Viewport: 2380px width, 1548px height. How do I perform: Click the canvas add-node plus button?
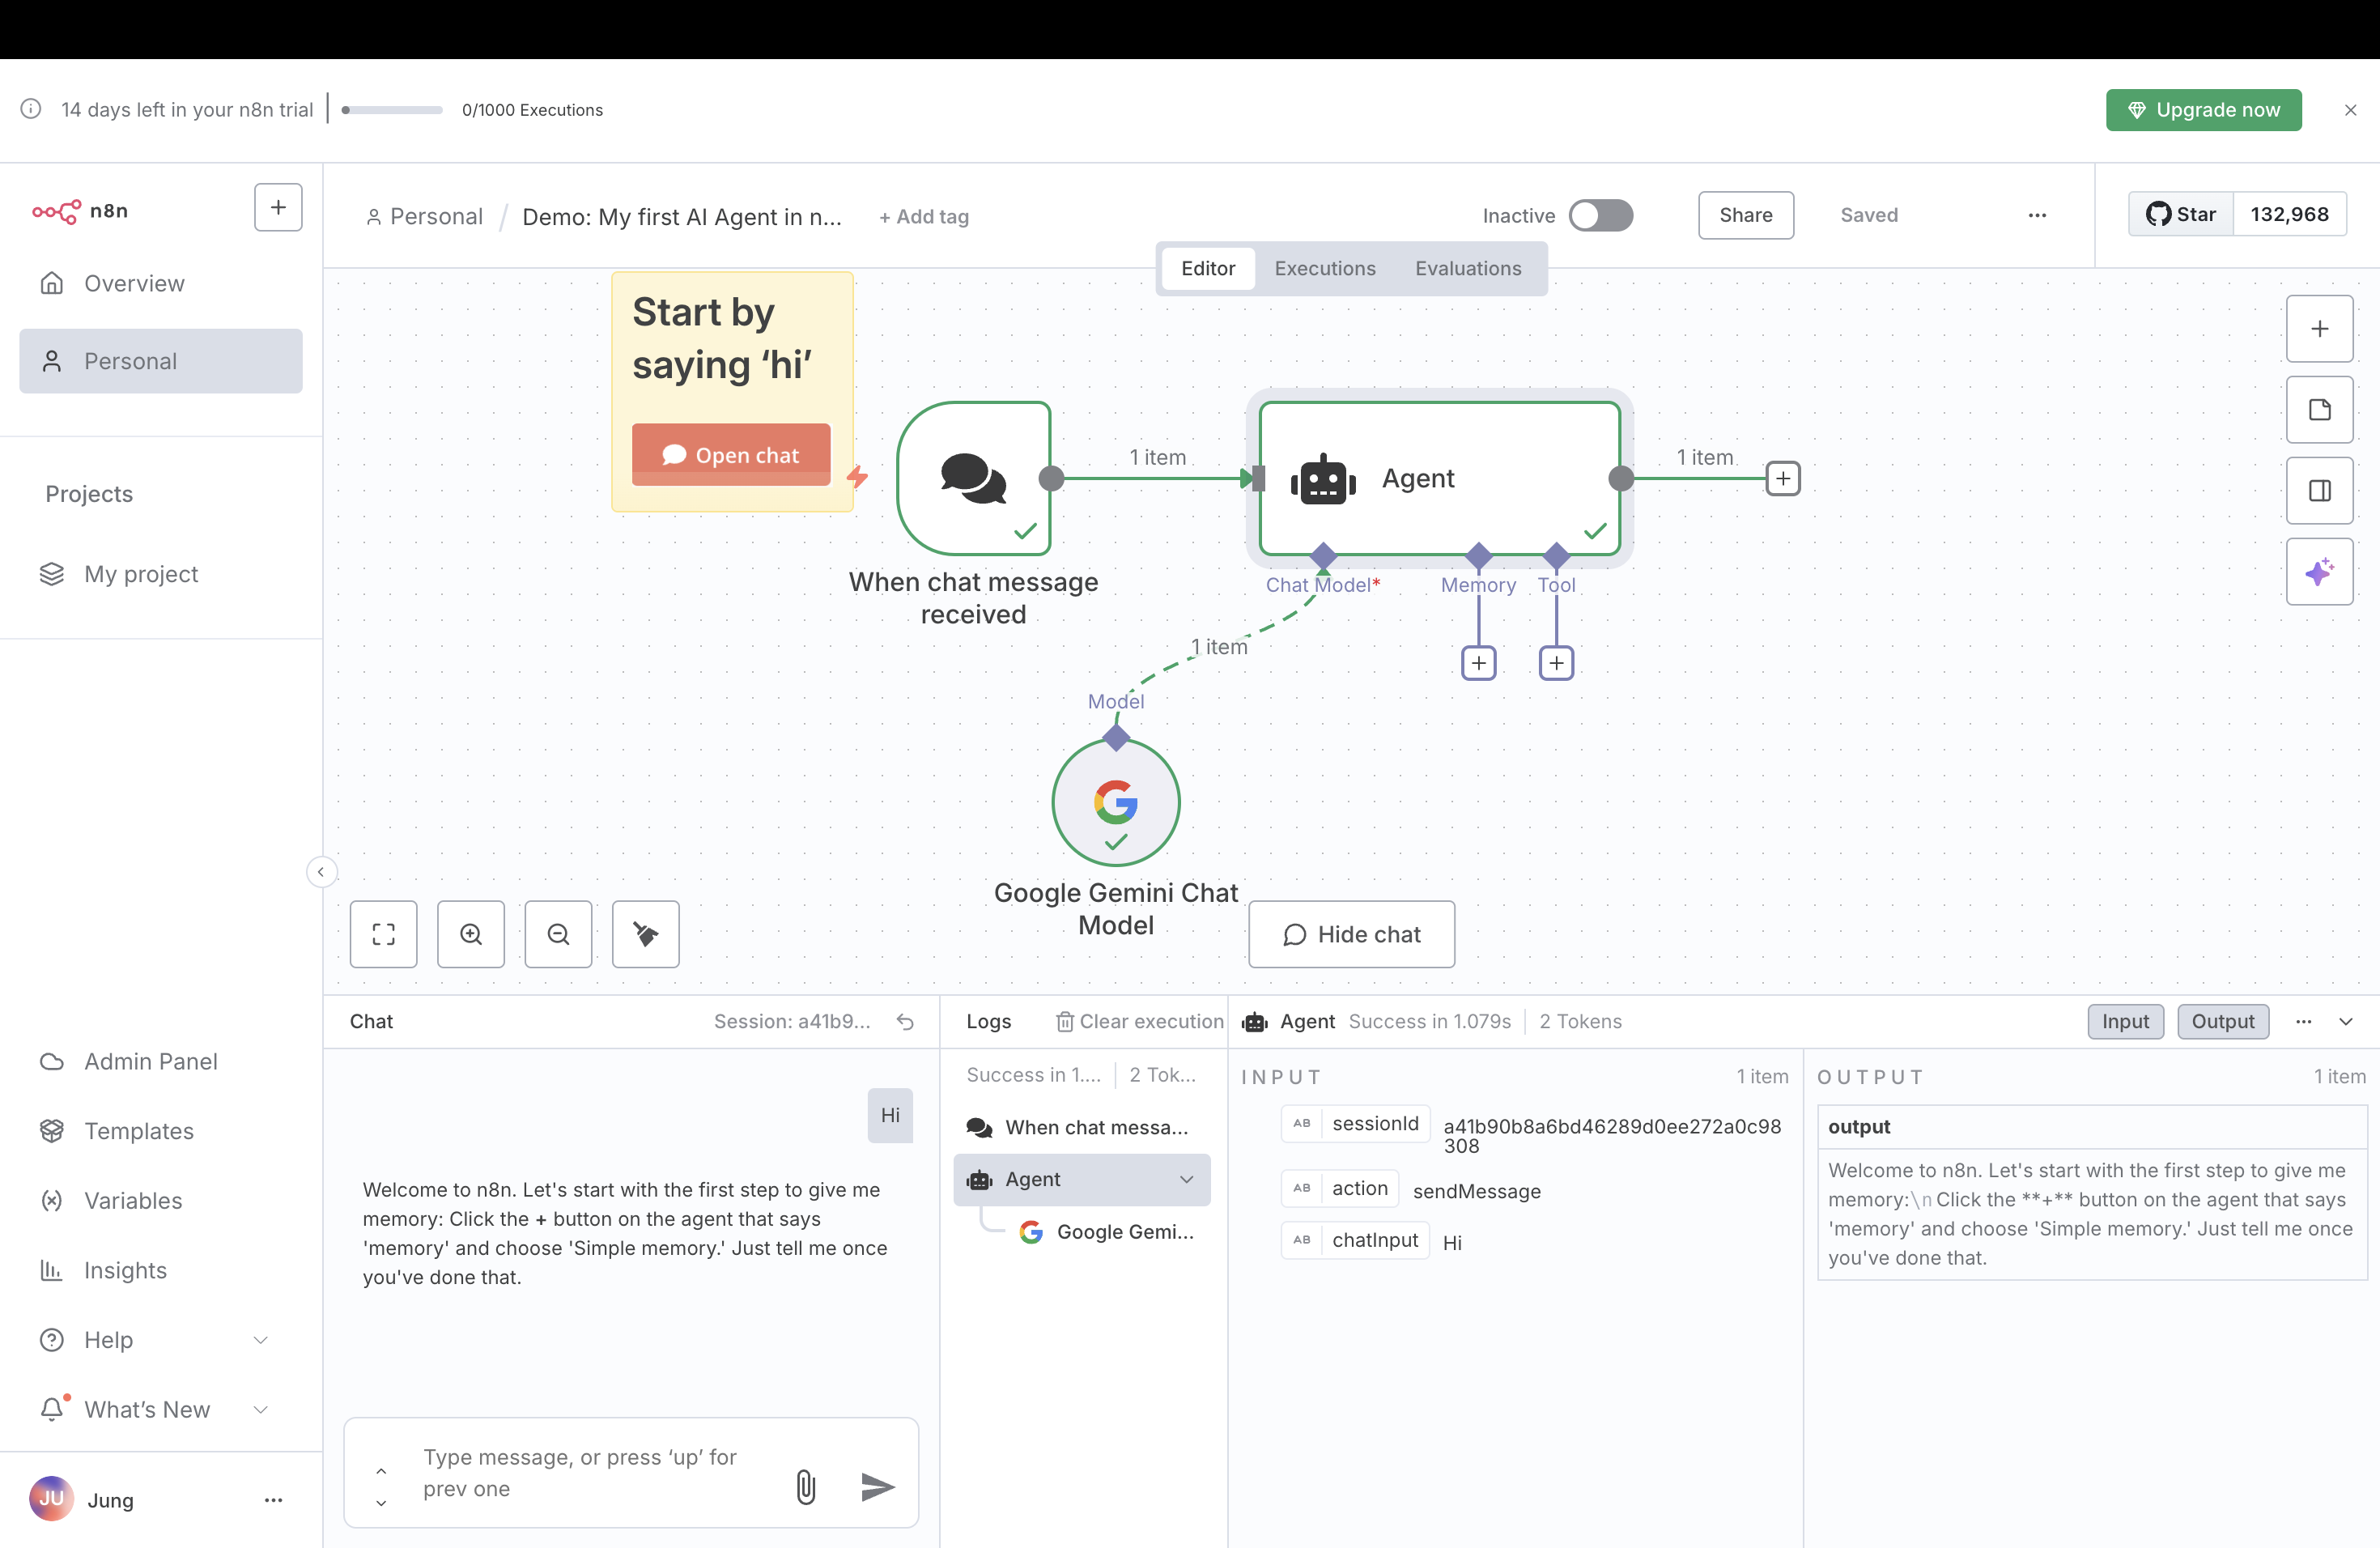point(2319,329)
